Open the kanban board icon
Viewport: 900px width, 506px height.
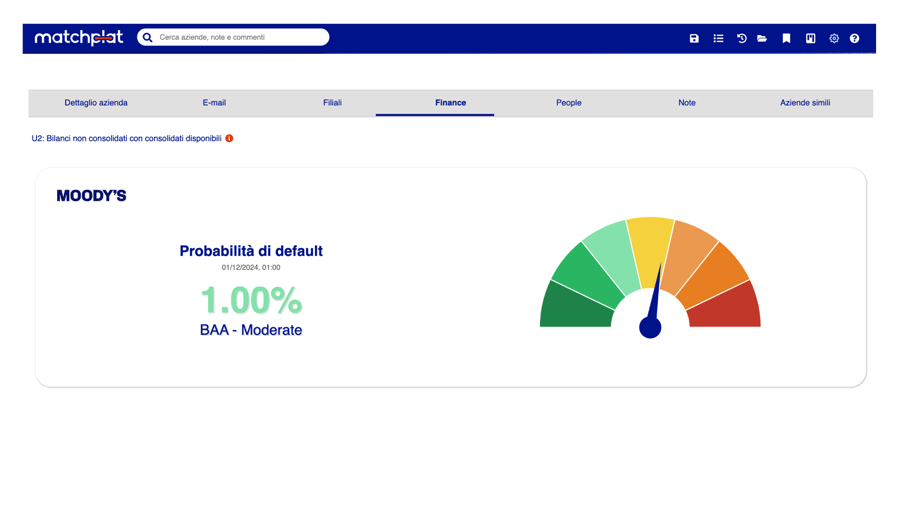[x=810, y=38]
